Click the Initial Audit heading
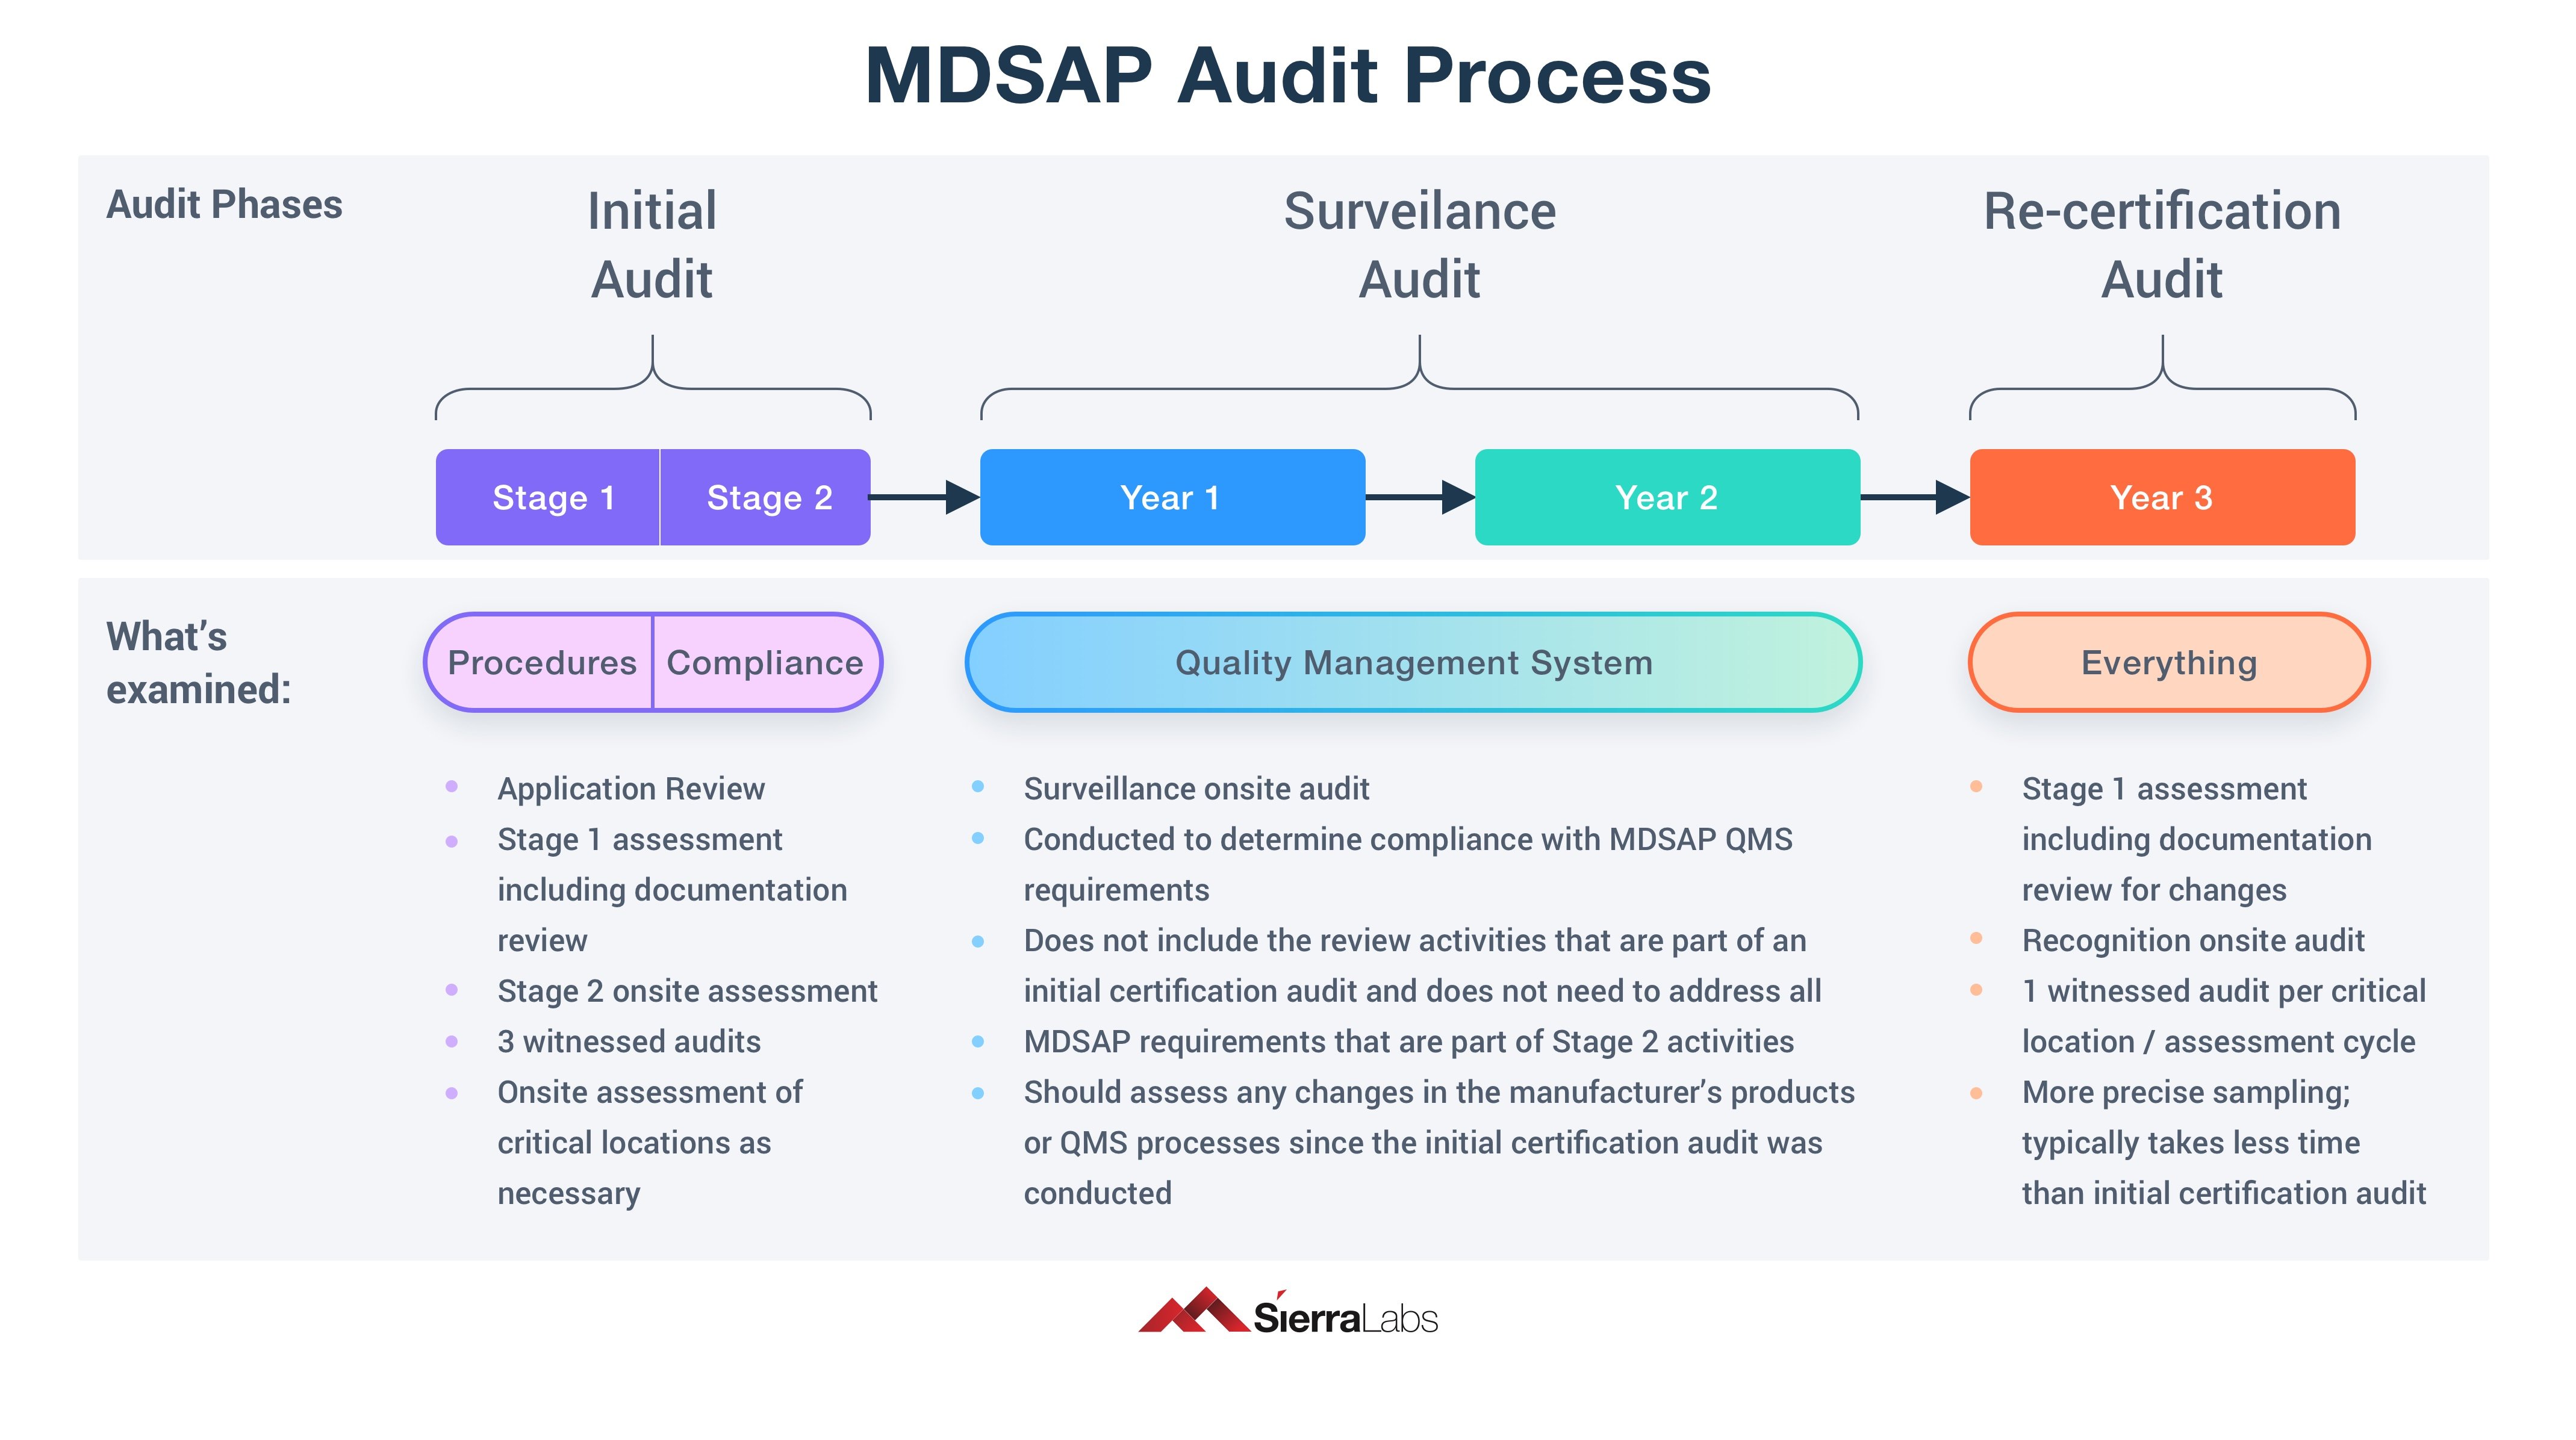This screenshot has height=1440, width=2576. tap(652, 245)
